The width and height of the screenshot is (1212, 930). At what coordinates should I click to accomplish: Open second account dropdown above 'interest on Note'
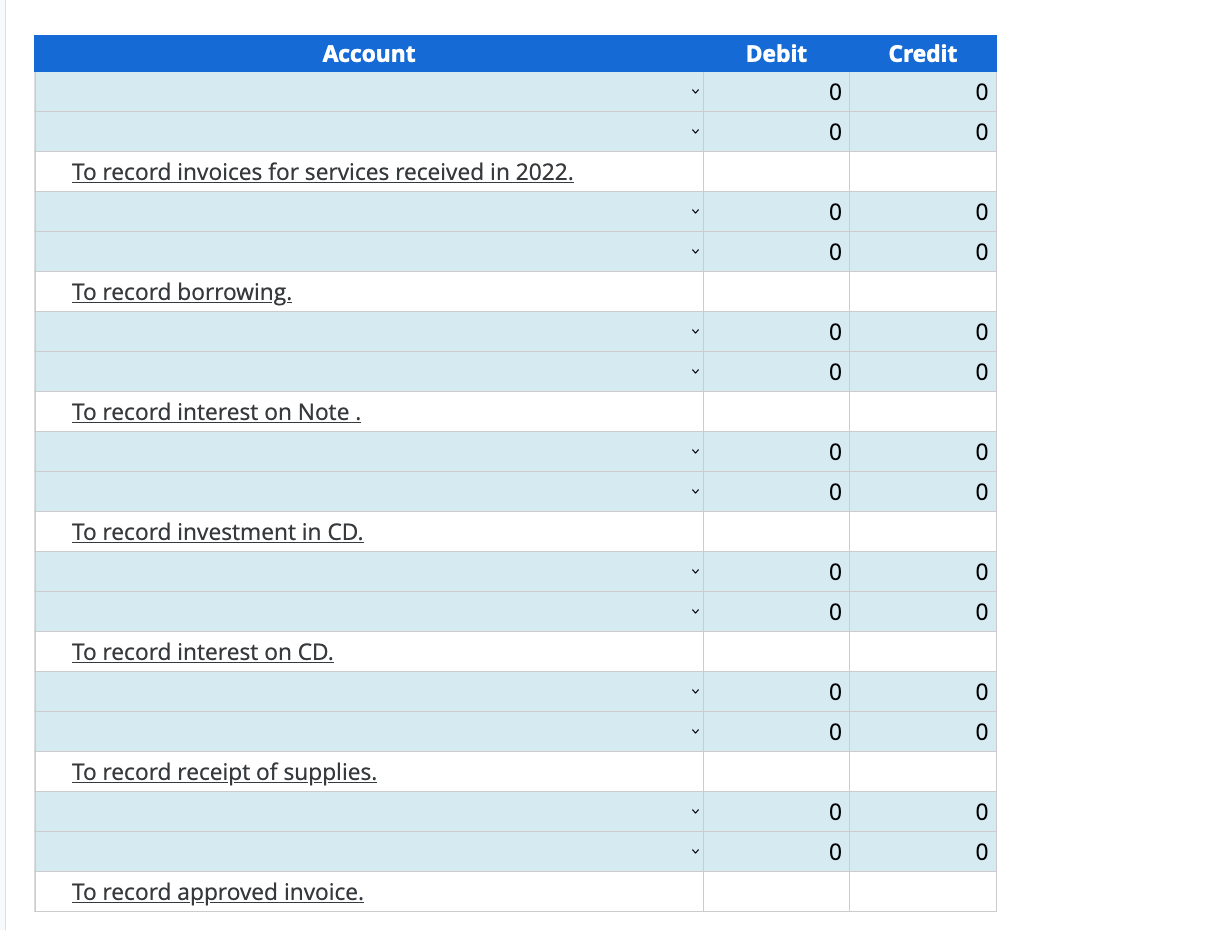point(369,372)
